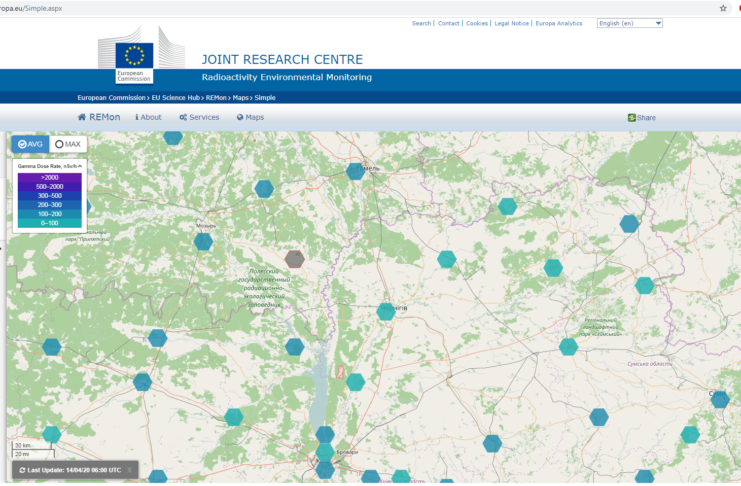
Task: Open the Europa Analytics link
Action: (x=559, y=23)
